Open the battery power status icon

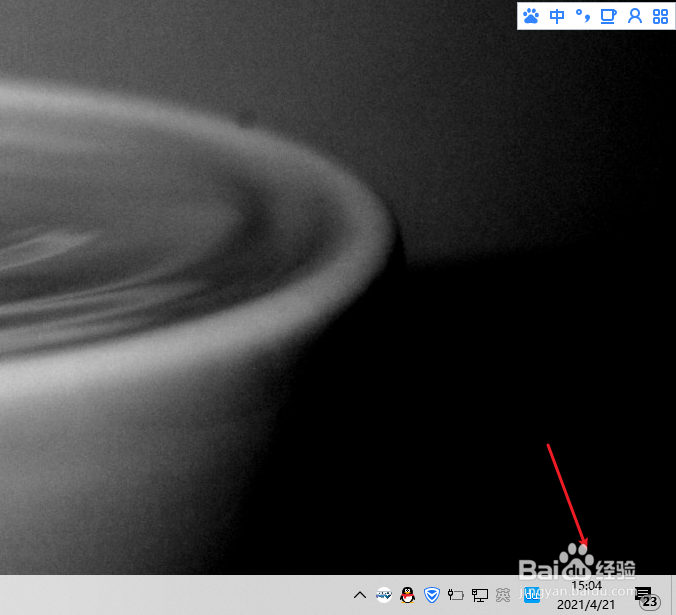point(455,595)
